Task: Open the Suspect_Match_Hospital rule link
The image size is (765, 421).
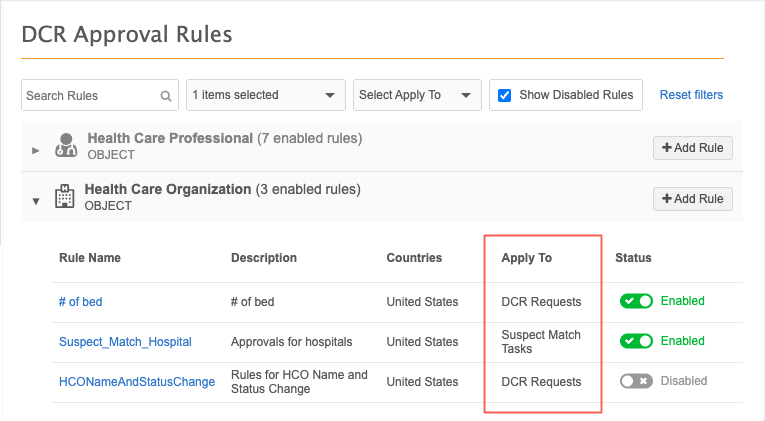Action: click(x=125, y=342)
